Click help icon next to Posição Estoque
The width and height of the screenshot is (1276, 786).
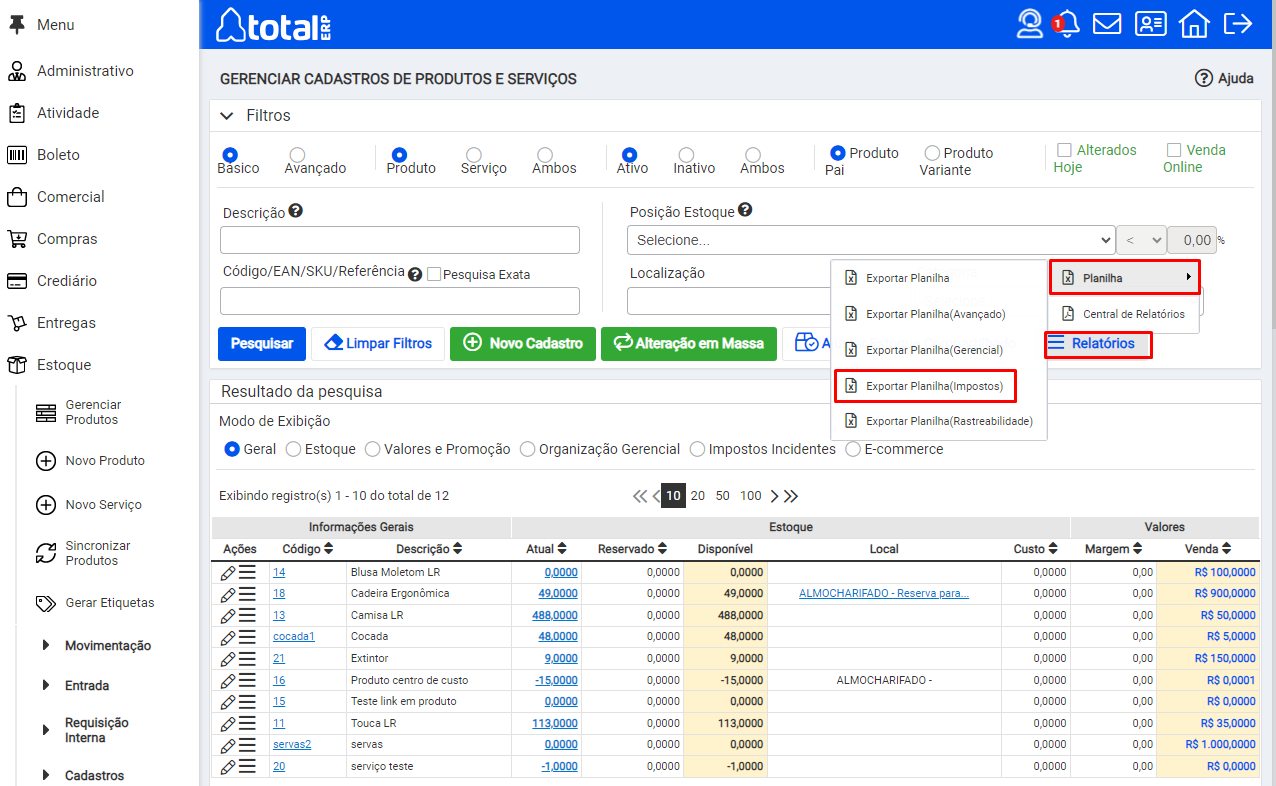[745, 210]
